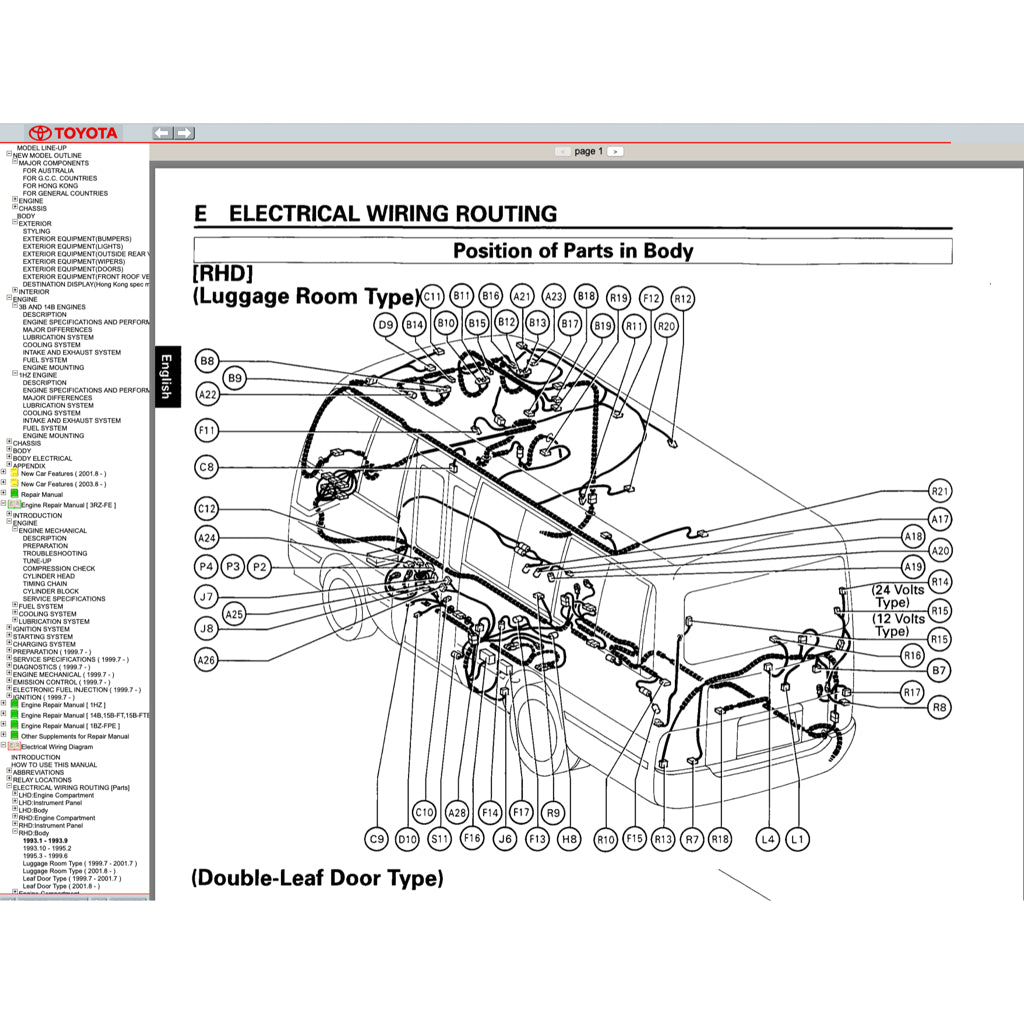Select Leaf Door Type ( 2001.8 - )
The width and height of the screenshot is (1024, 1024).
pyautogui.click(x=62, y=885)
